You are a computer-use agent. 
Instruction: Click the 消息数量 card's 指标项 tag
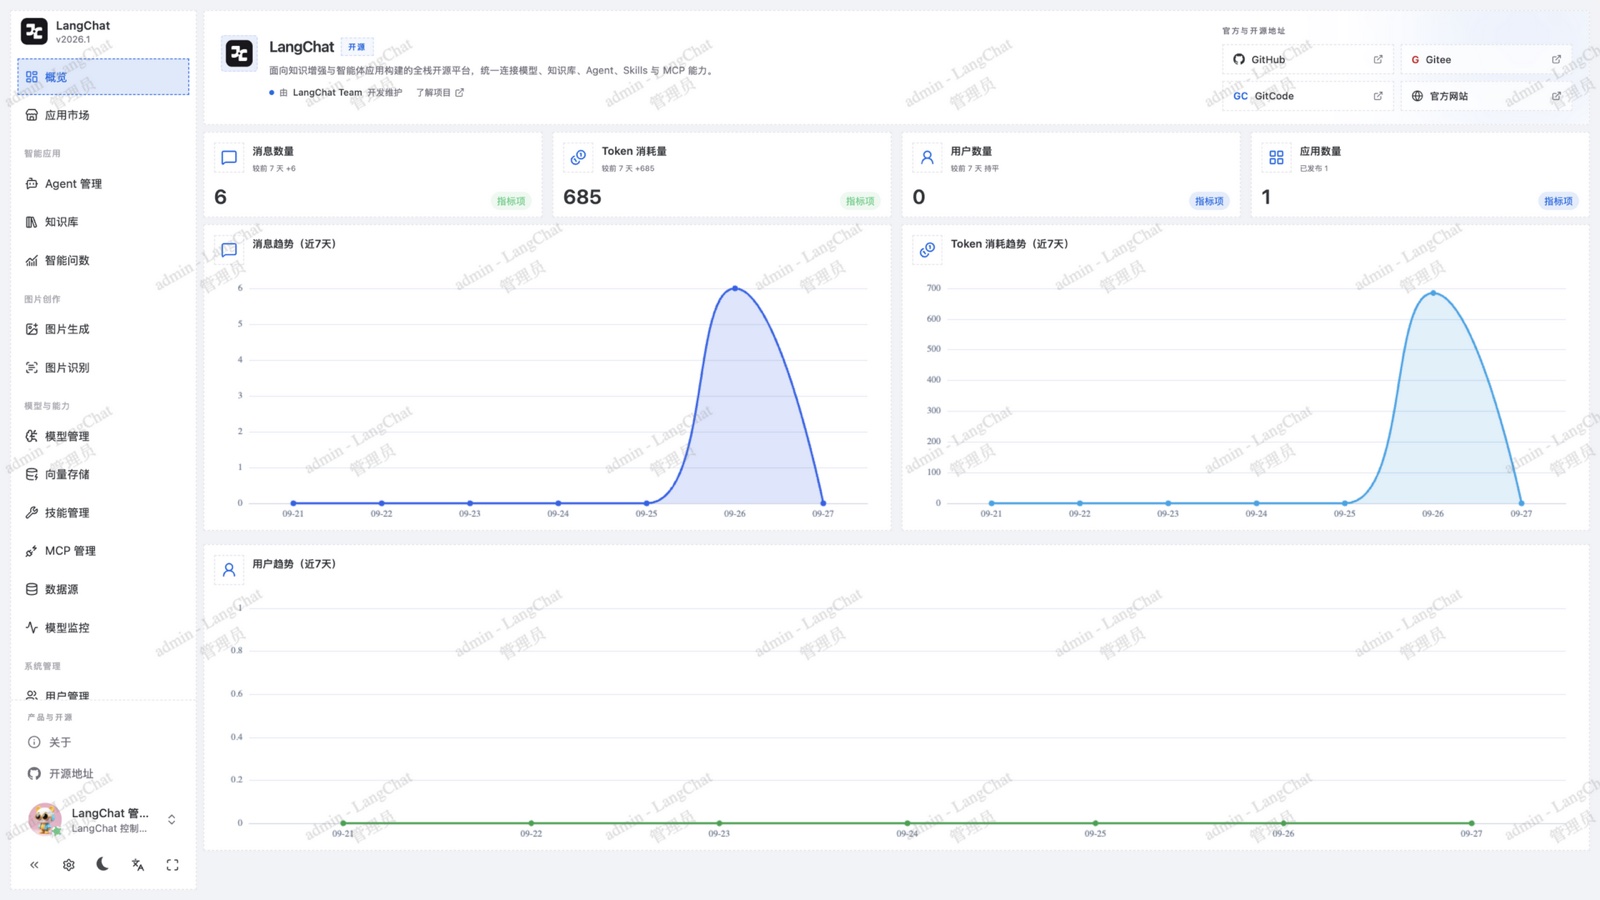click(x=511, y=201)
